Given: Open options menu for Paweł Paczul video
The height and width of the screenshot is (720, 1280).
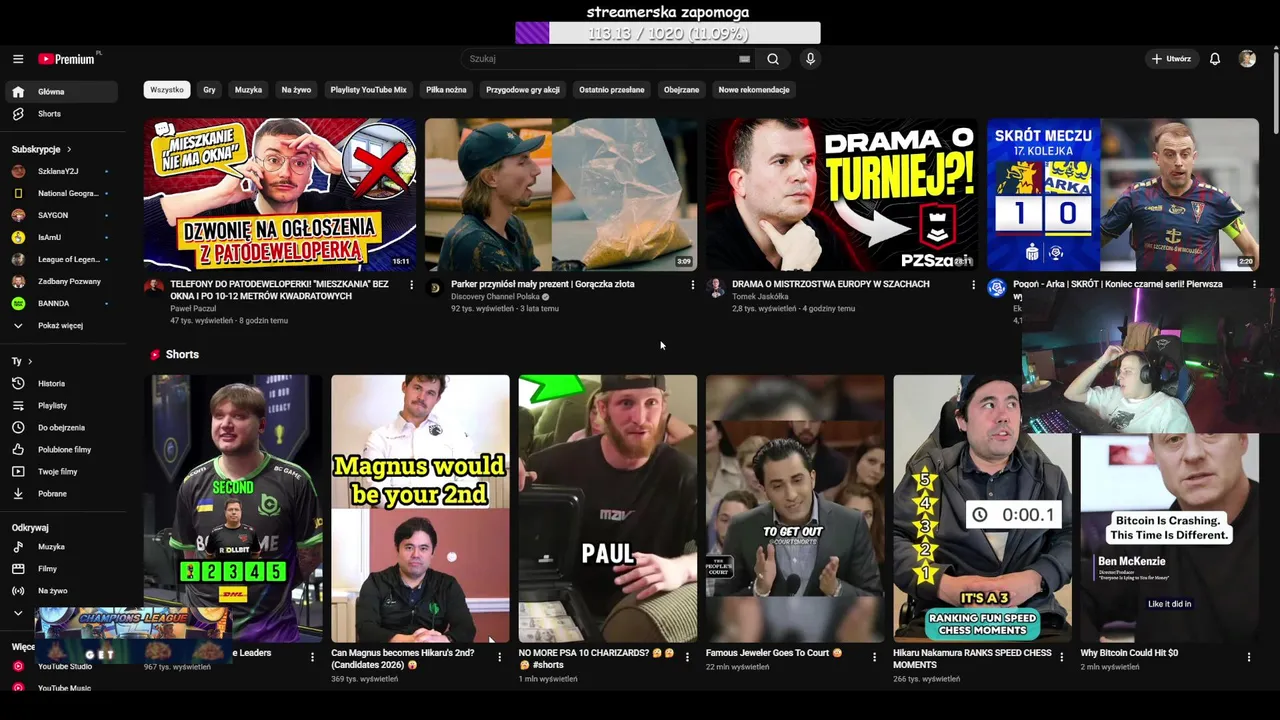Looking at the screenshot, I should [x=411, y=285].
